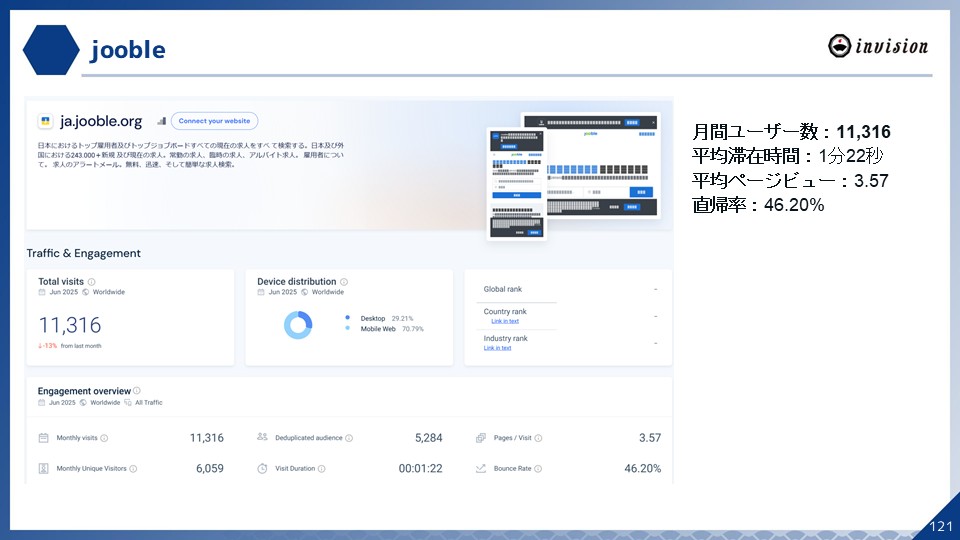Click the 月間ユーザー数 line

[x=791, y=132]
